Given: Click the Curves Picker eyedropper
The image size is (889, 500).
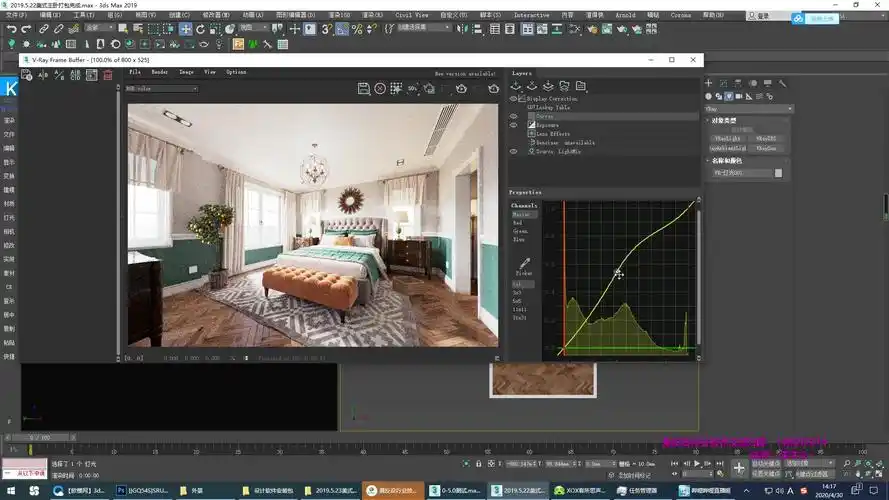Looking at the screenshot, I should (x=524, y=264).
